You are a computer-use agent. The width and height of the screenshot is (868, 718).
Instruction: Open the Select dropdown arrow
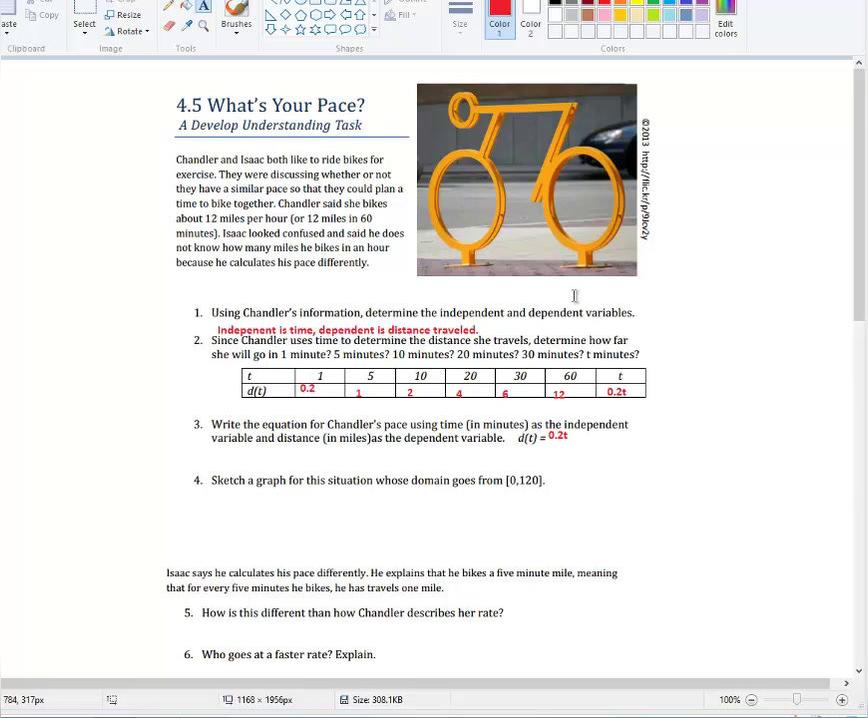pyautogui.click(x=84, y=33)
